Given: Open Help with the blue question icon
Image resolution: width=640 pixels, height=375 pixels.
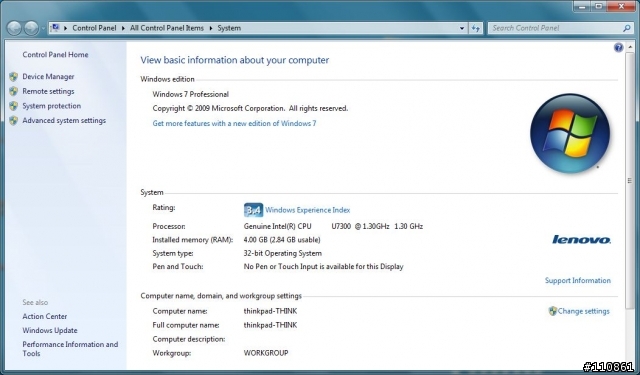Looking at the screenshot, I should [618, 48].
